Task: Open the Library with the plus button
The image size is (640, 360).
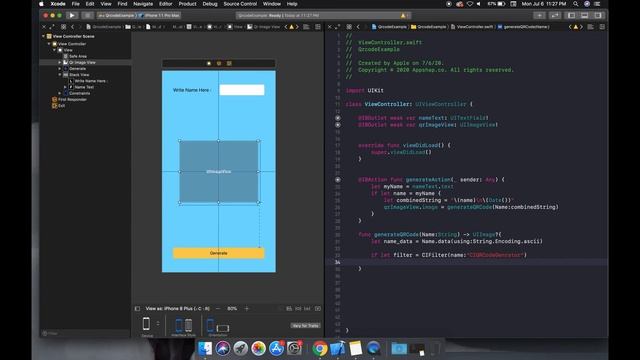Action: point(539,16)
